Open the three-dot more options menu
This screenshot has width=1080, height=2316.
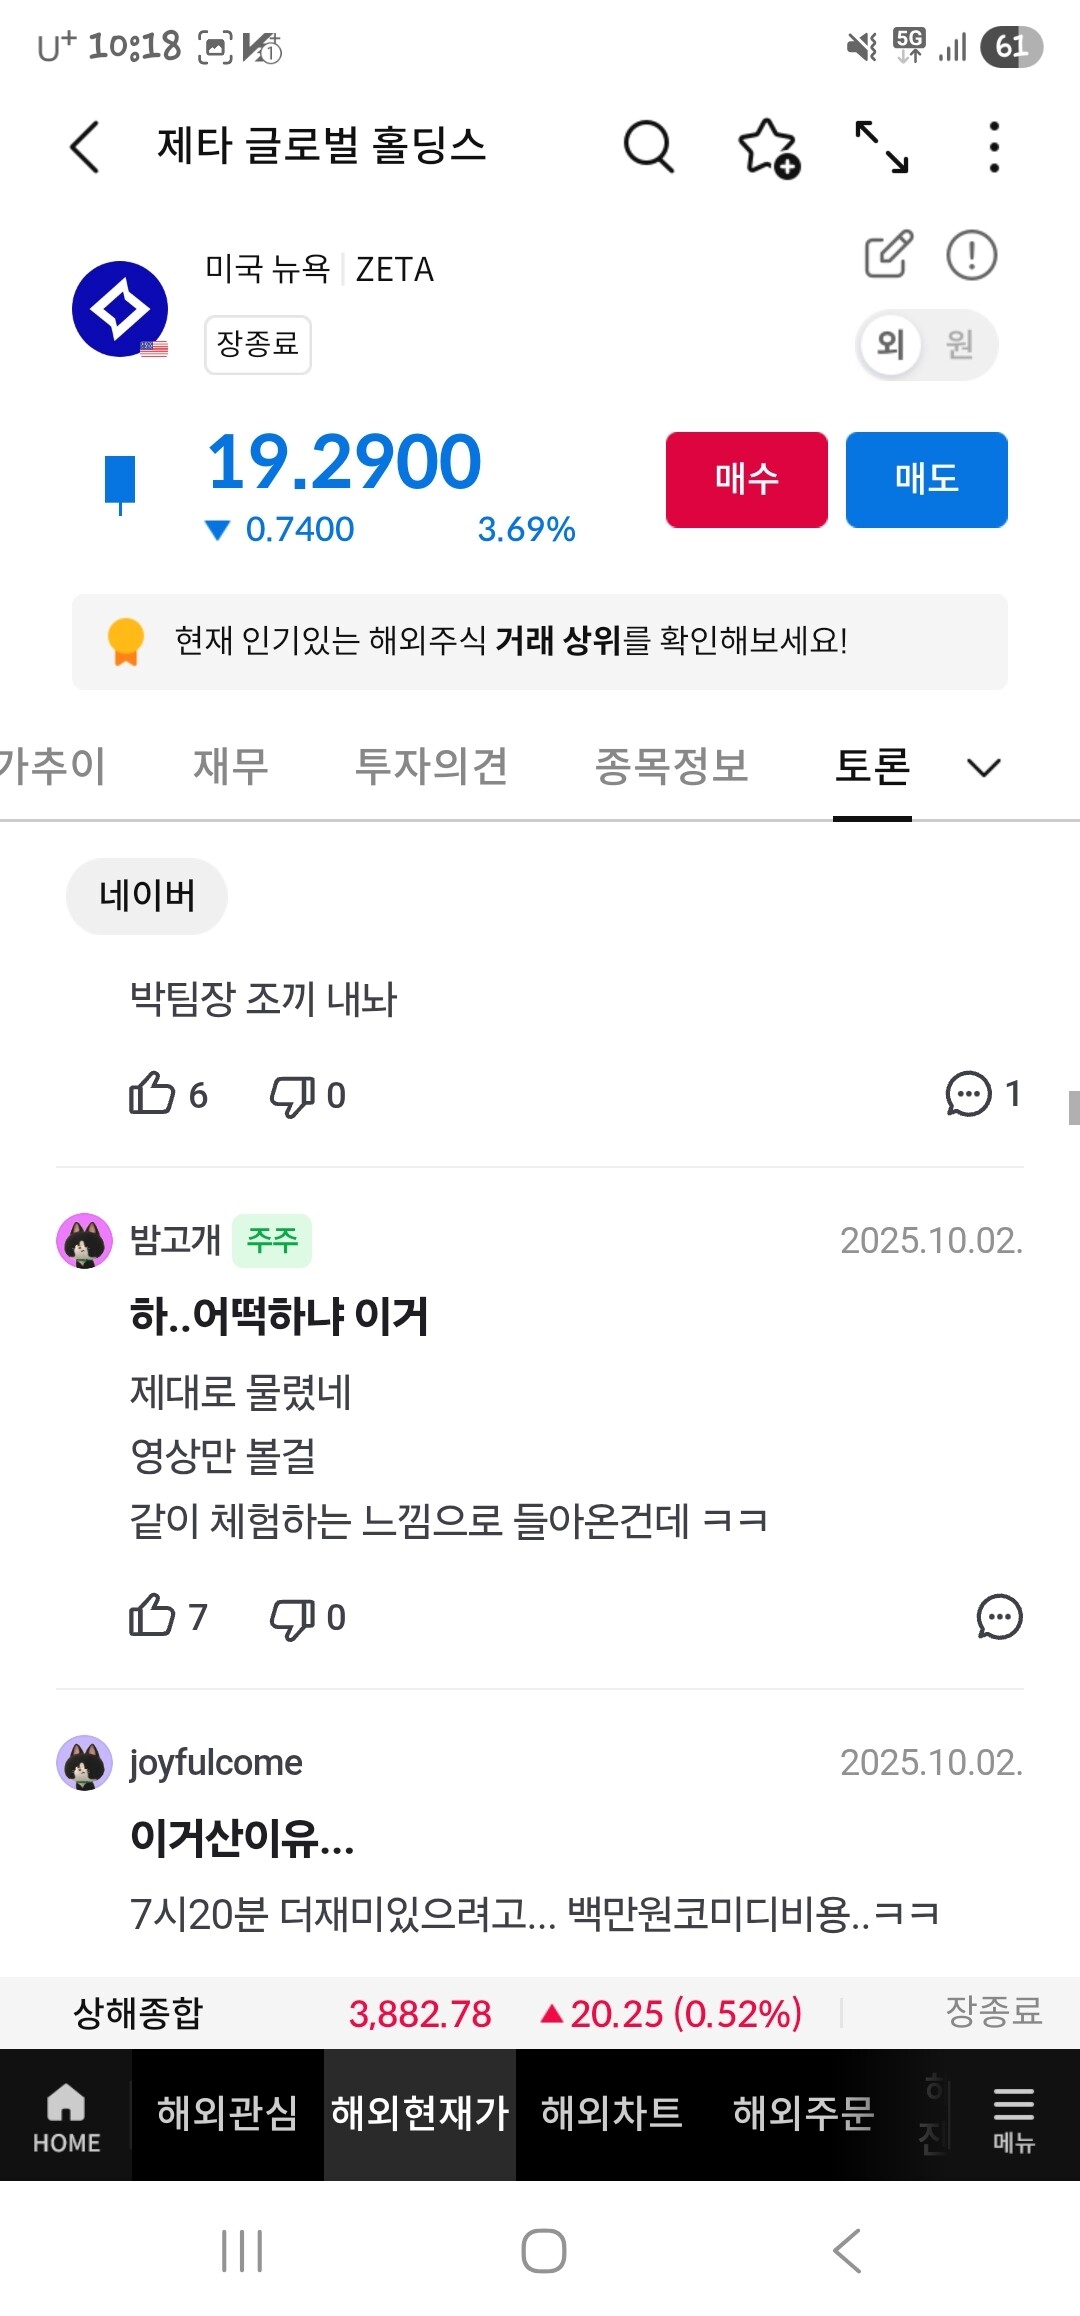tap(993, 147)
